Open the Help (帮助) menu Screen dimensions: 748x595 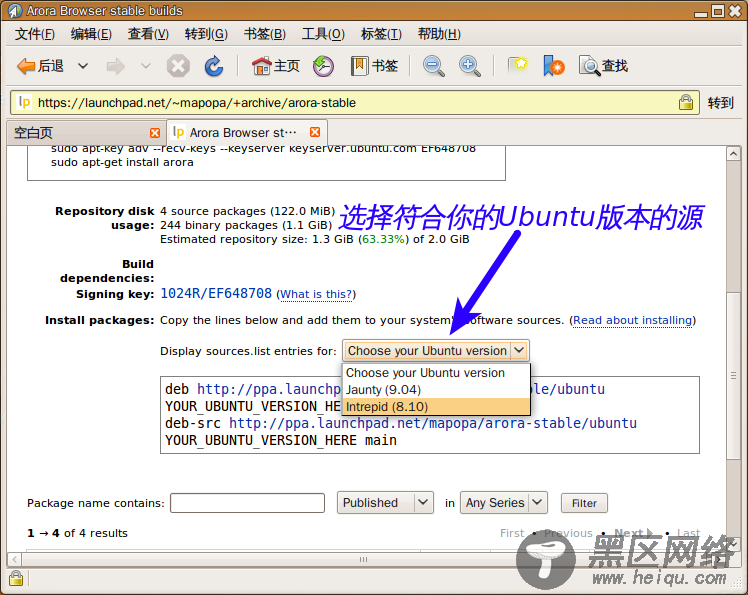(x=439, y=34)
